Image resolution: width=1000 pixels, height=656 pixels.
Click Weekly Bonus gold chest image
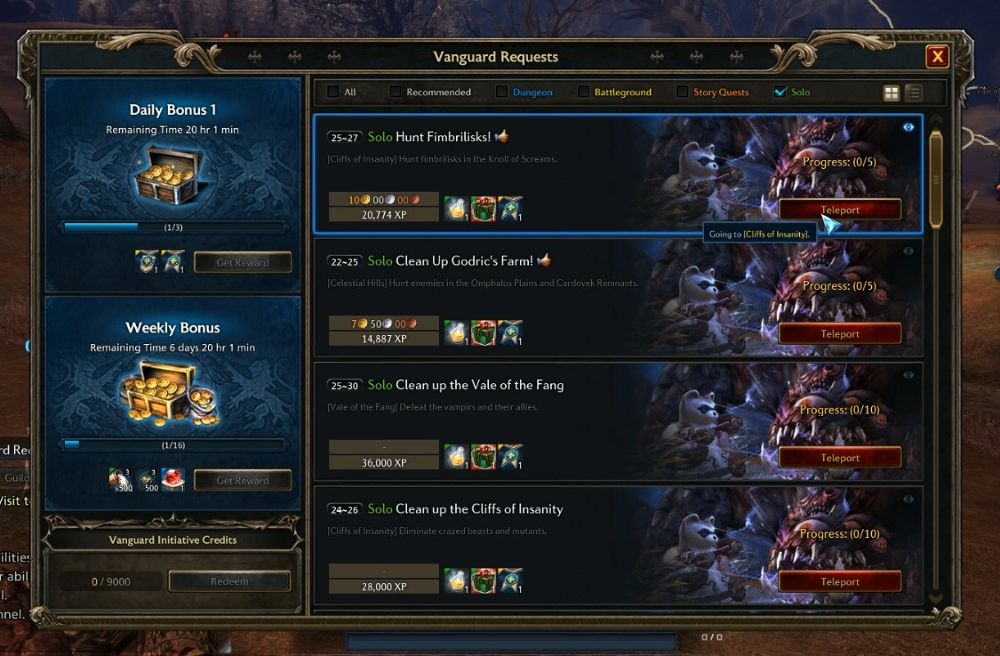(x=170, y=393)
